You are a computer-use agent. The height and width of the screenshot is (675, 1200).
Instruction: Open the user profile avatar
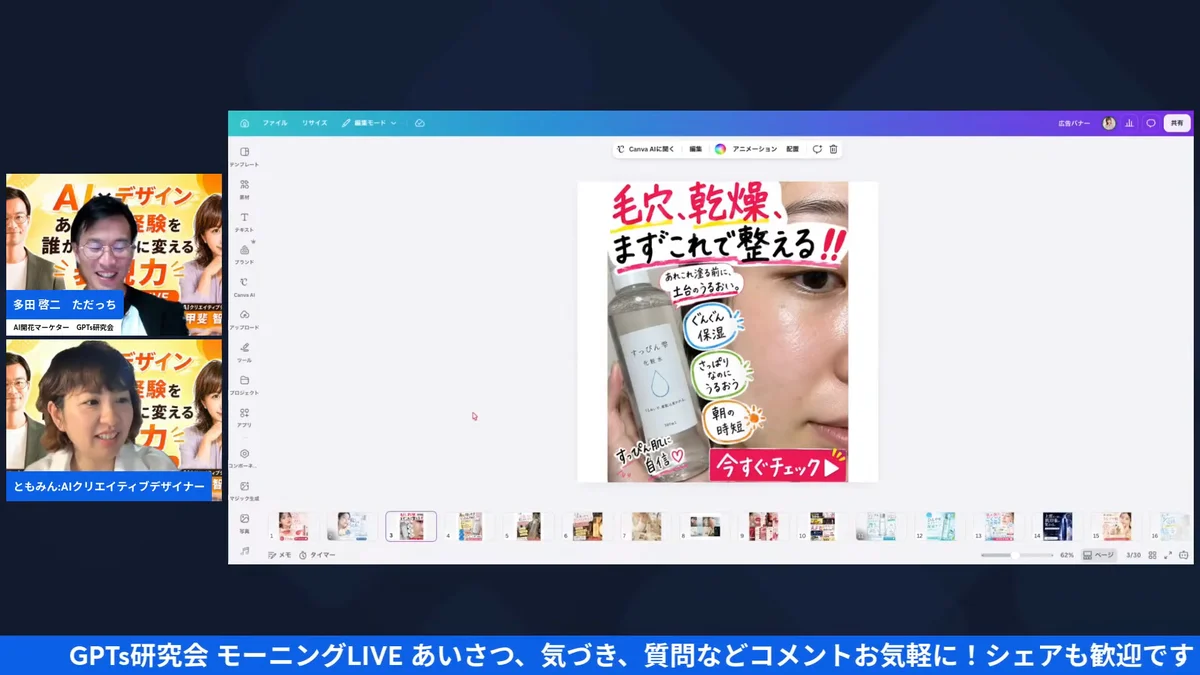point(1109,123)
